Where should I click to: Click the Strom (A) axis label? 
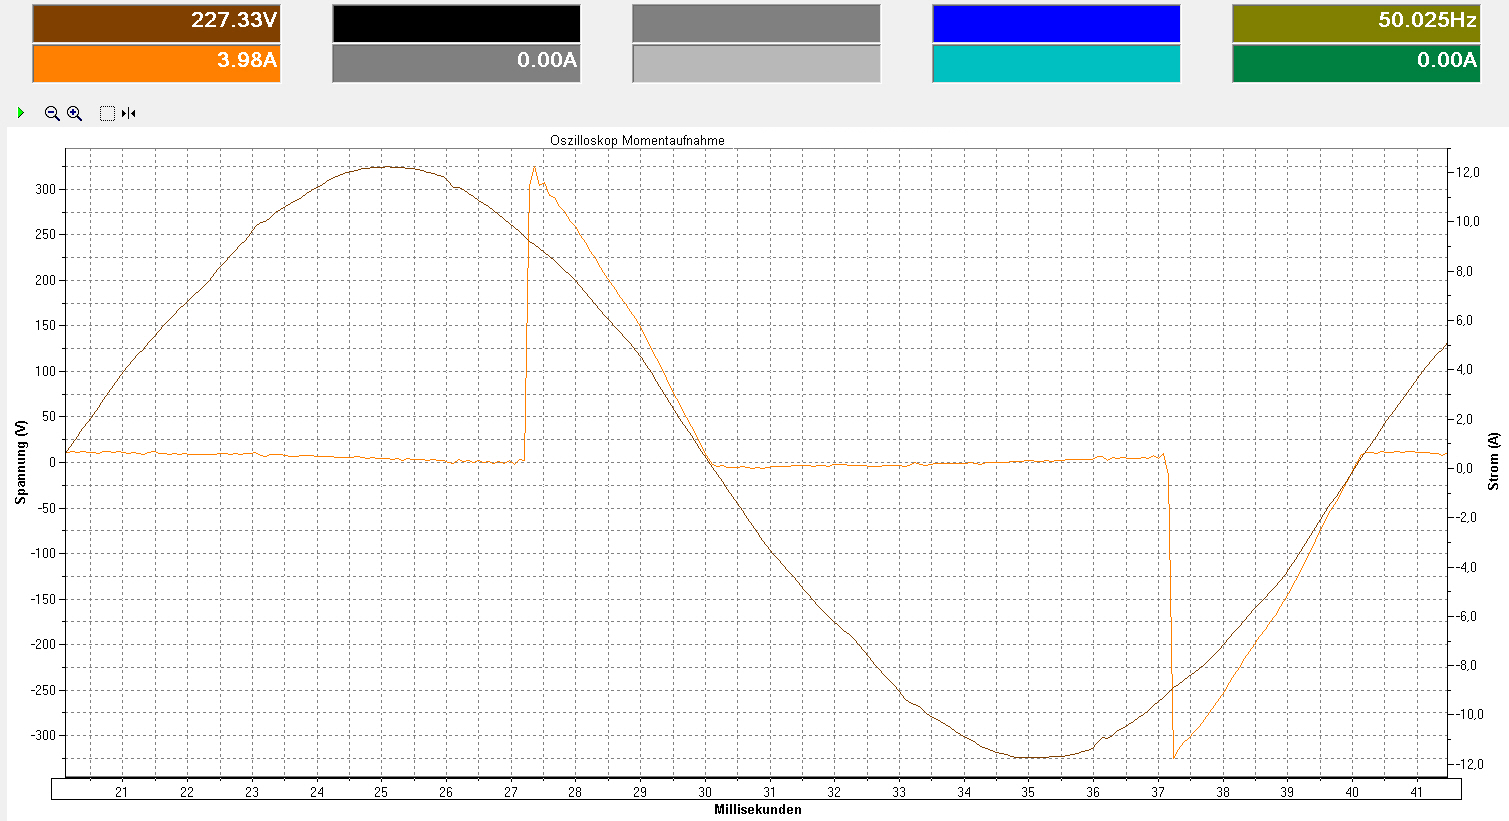click(x=1493, y=461)
